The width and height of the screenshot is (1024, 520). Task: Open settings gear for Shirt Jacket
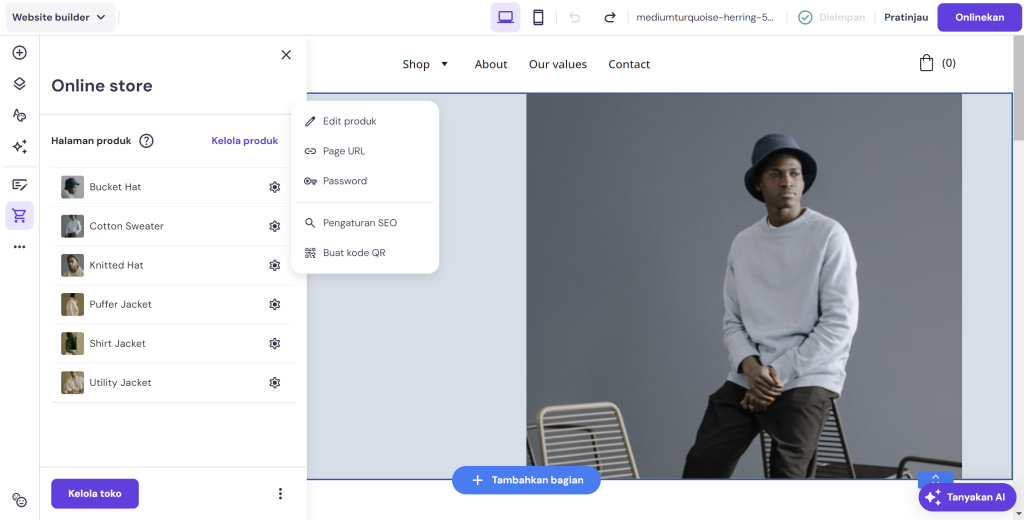coord(274,344)
